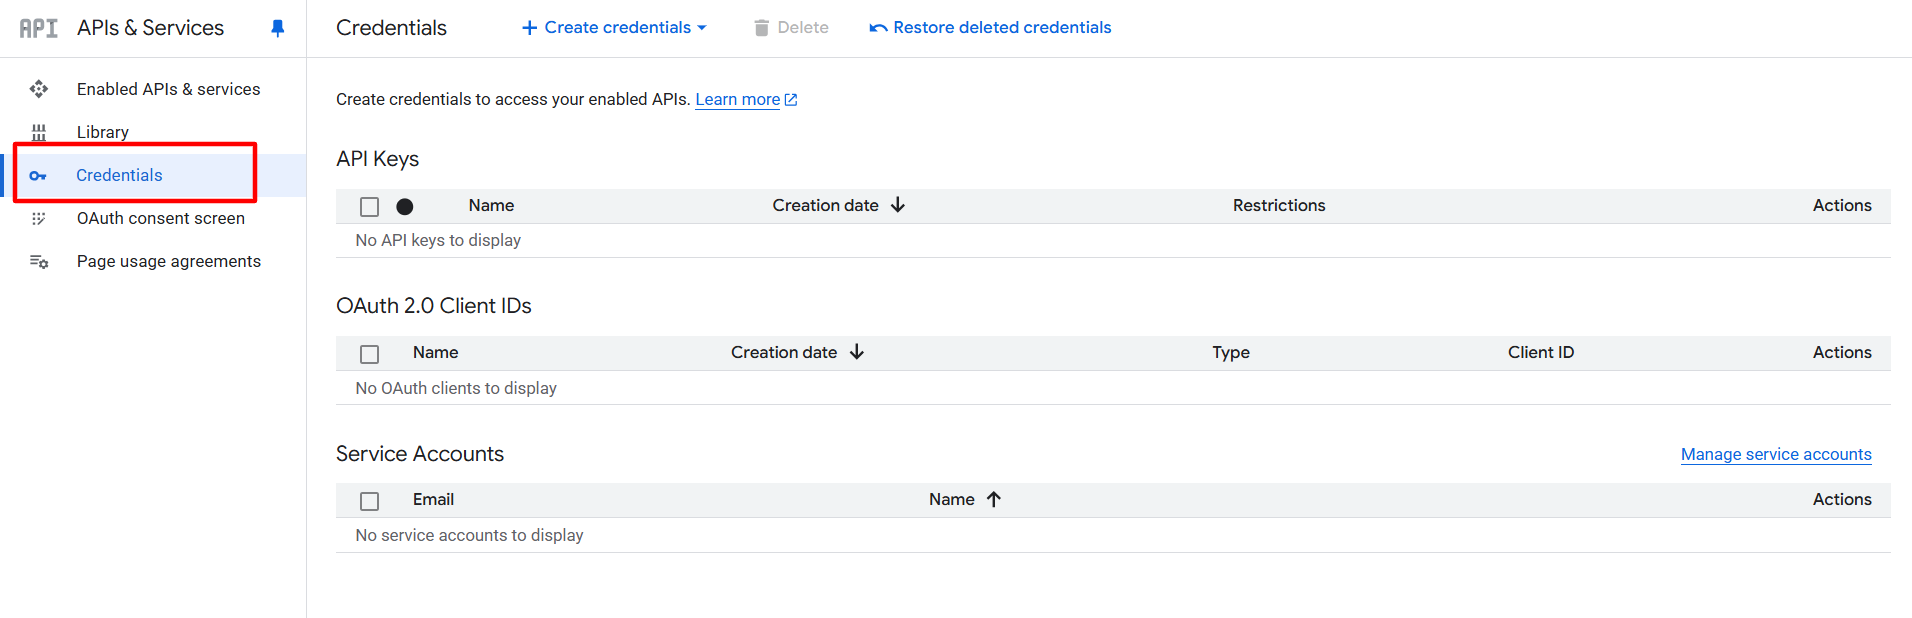Click 'OAuth 2.0 Client IDs' heading
This screenshot has width=1912, height=618.
434,306
